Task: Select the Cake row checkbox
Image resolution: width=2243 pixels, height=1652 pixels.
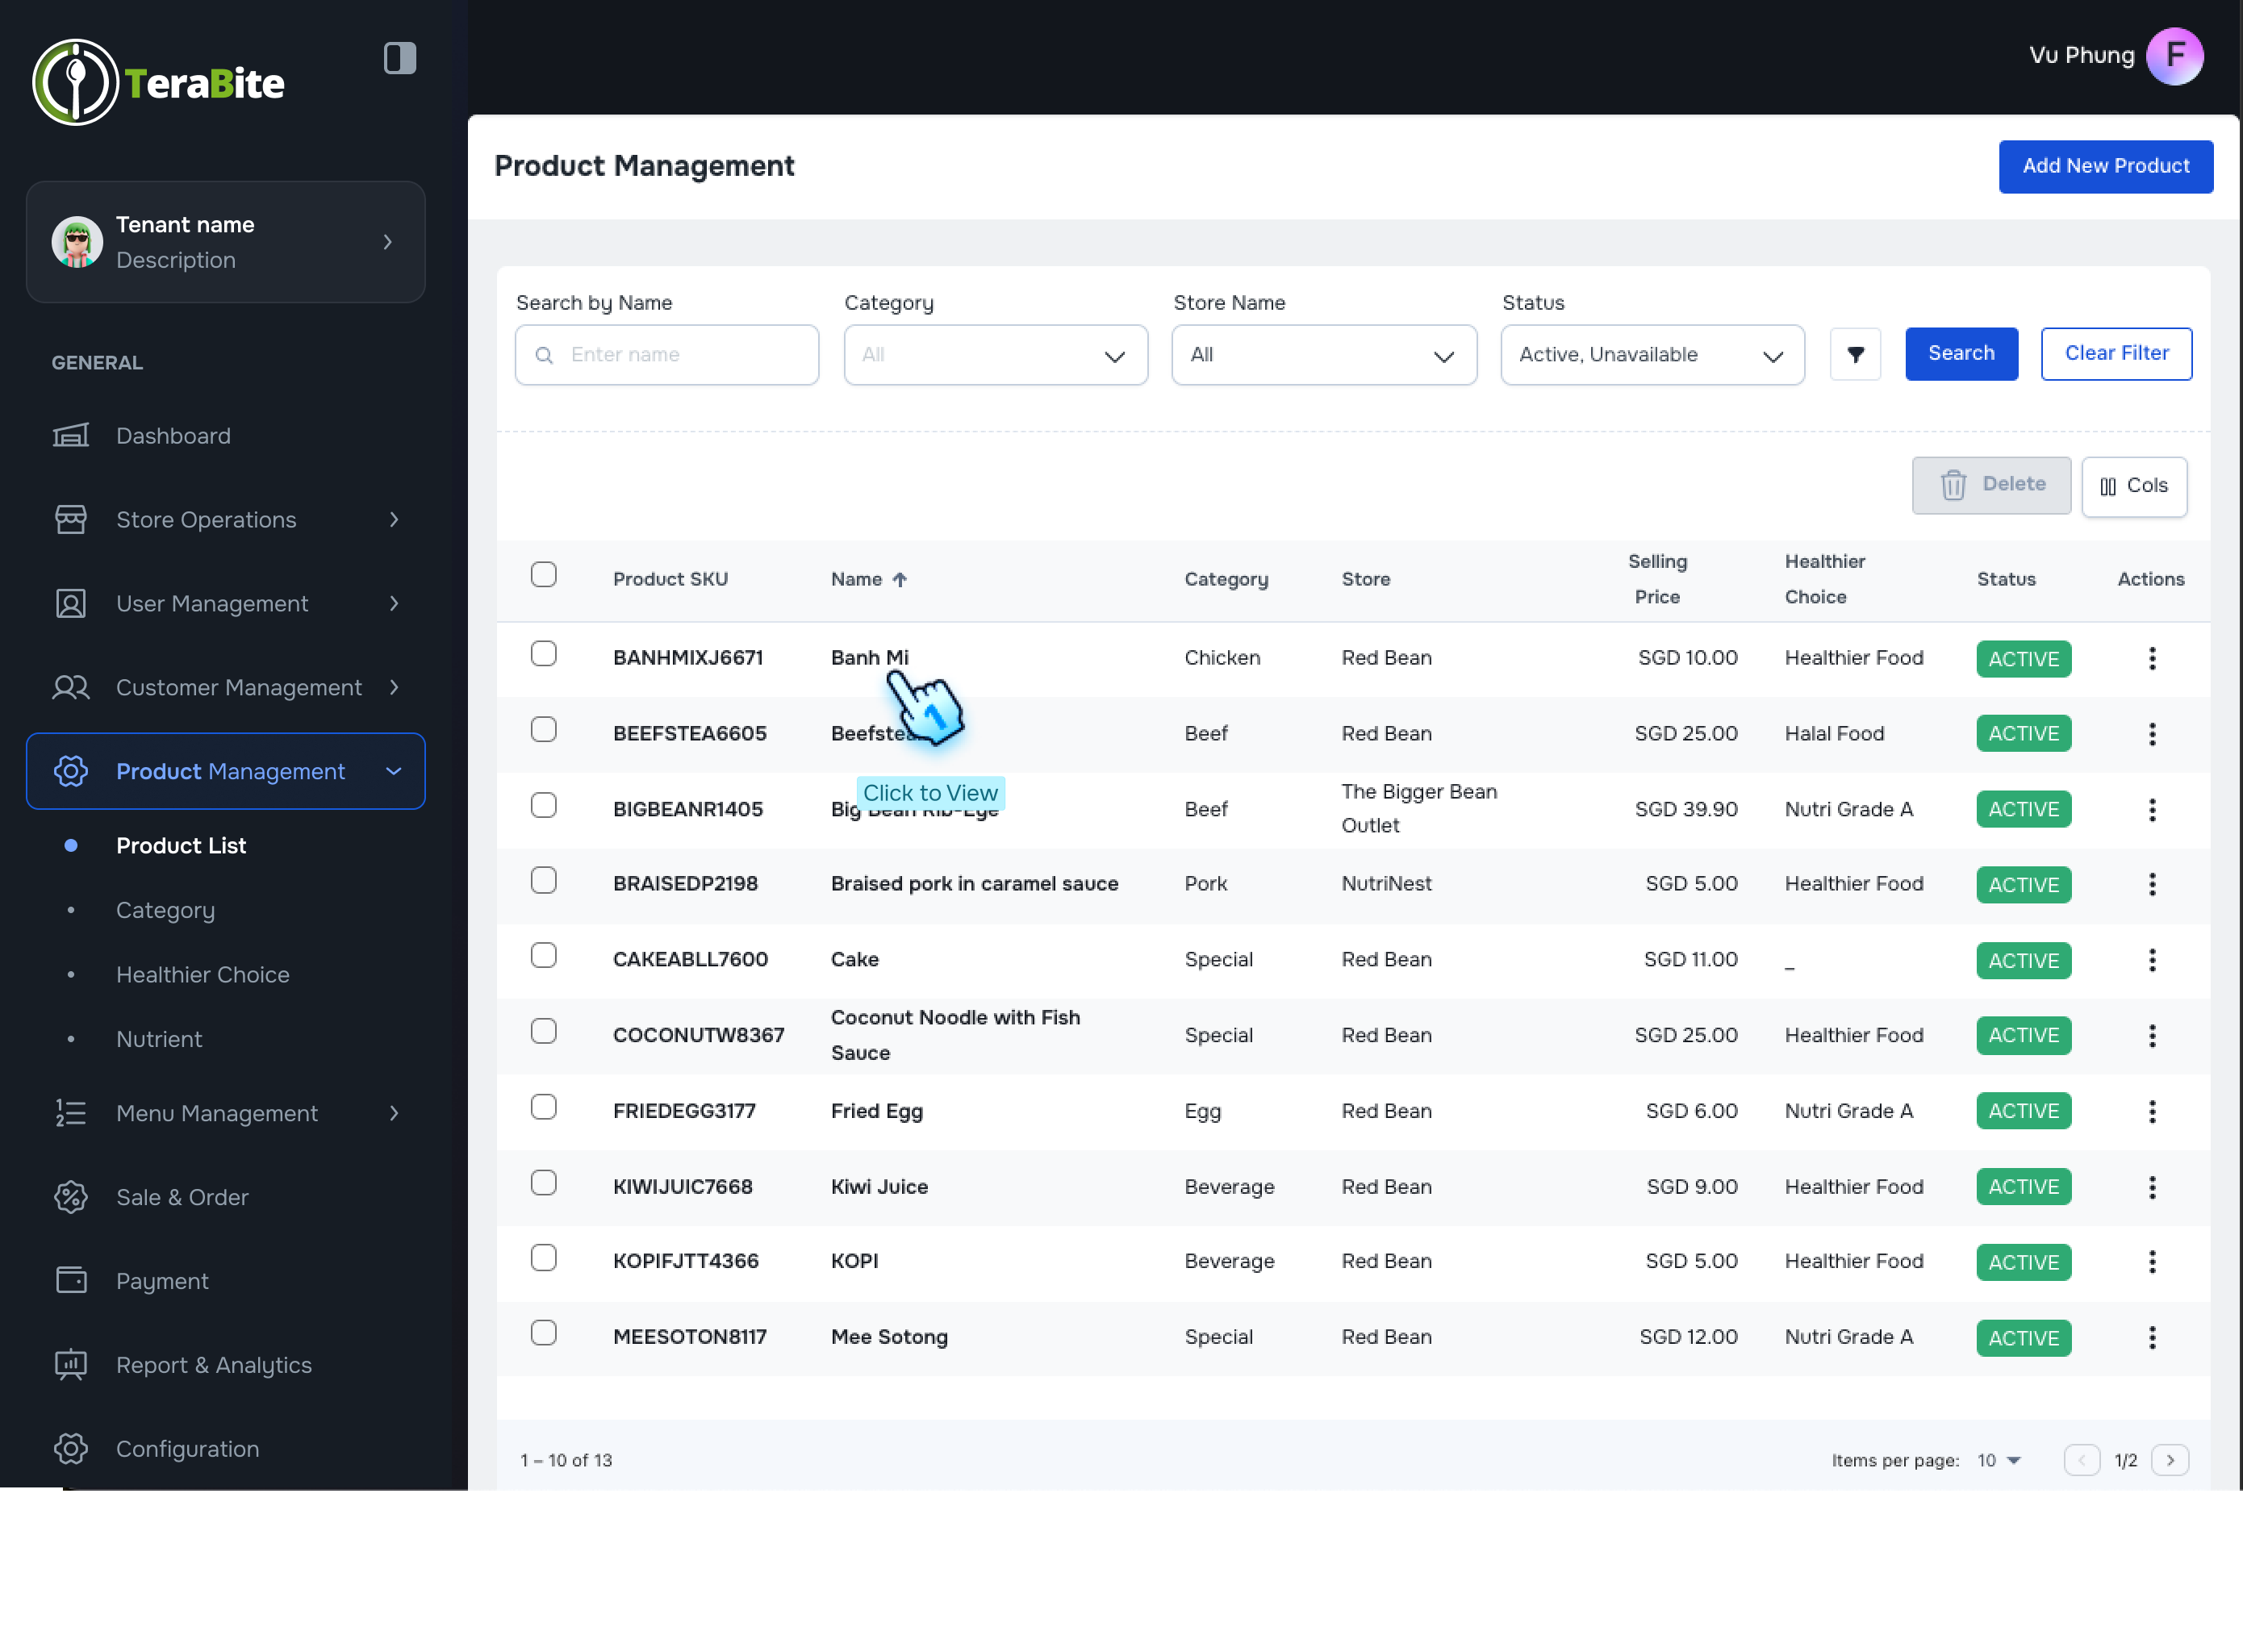Action: 543,956
